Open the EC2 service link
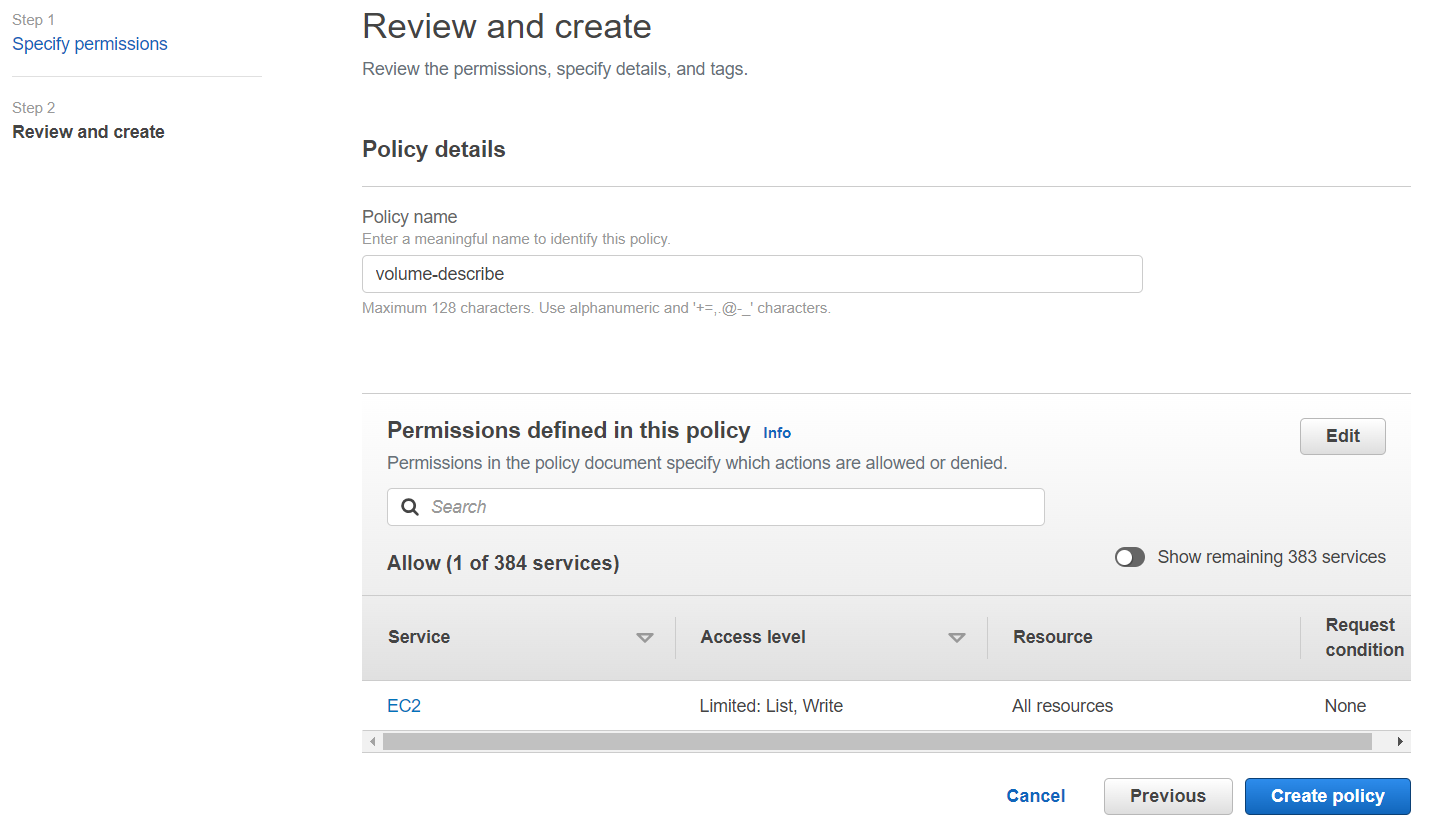This screenshot has width=1437, height=823. (404, 706)
